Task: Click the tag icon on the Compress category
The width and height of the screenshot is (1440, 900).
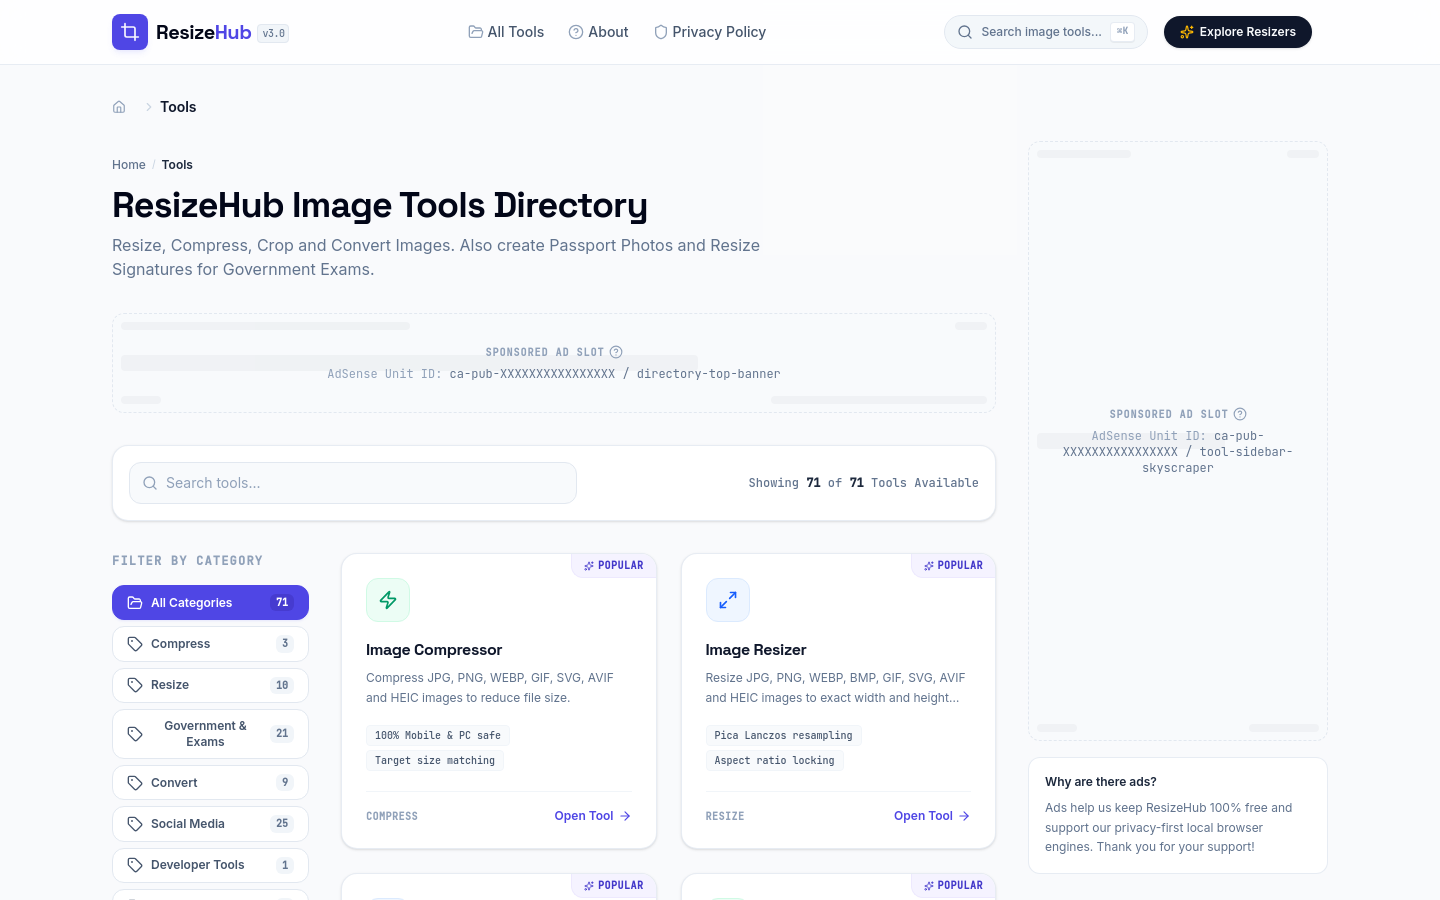Action: click(135, 644)
